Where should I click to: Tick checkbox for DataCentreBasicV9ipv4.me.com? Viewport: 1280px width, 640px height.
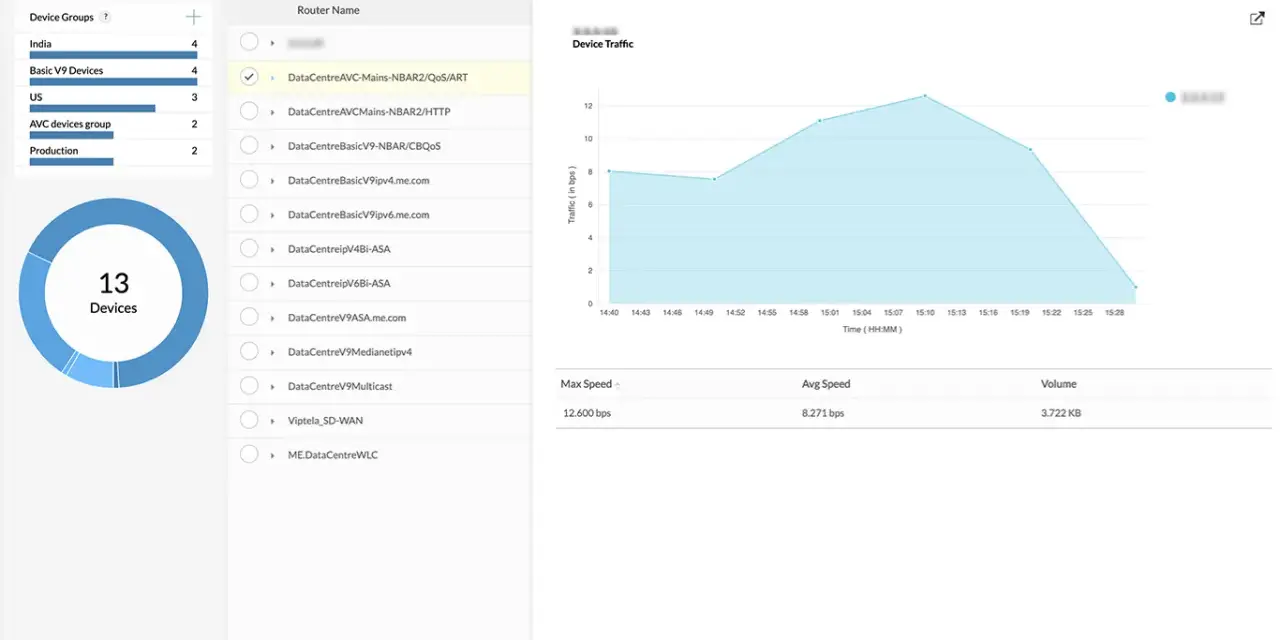tap(249, 180)
